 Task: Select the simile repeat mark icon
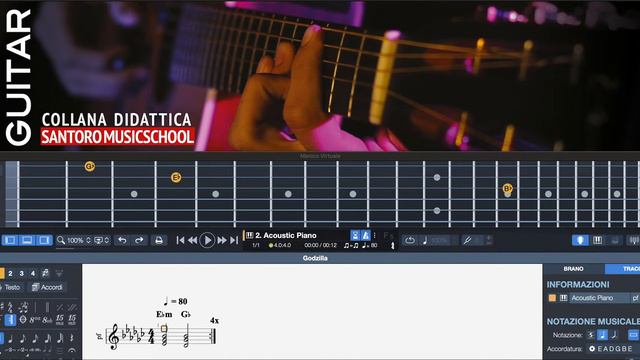tap(60, 307)
